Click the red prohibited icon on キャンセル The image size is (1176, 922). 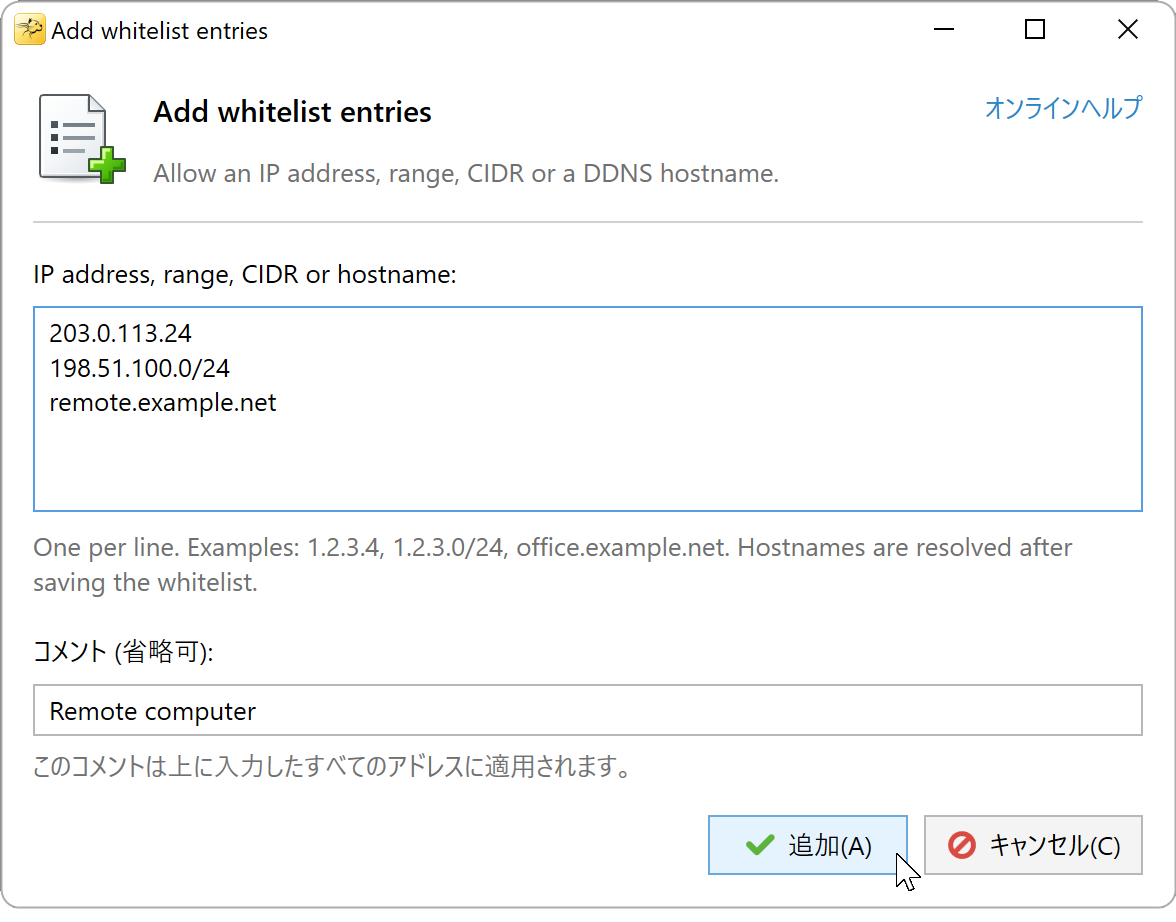[962, 845]
